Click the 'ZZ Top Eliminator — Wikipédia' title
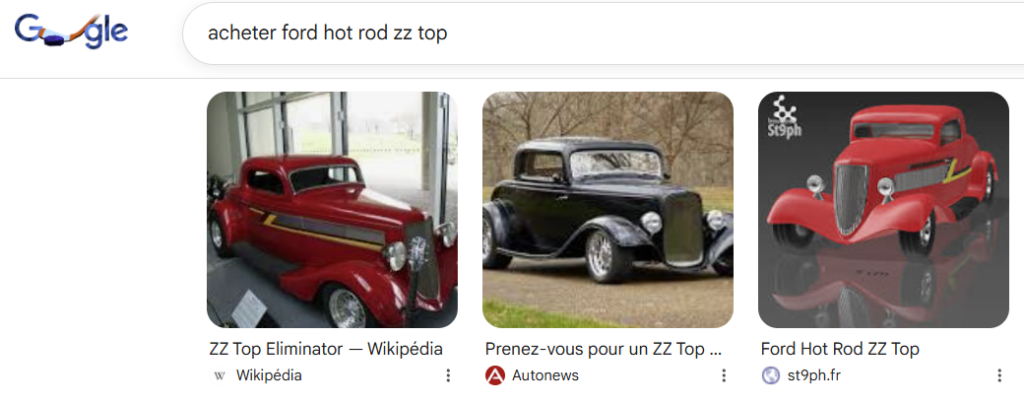The height and width of the screenshot is (404, 1024). pos(326,349)
